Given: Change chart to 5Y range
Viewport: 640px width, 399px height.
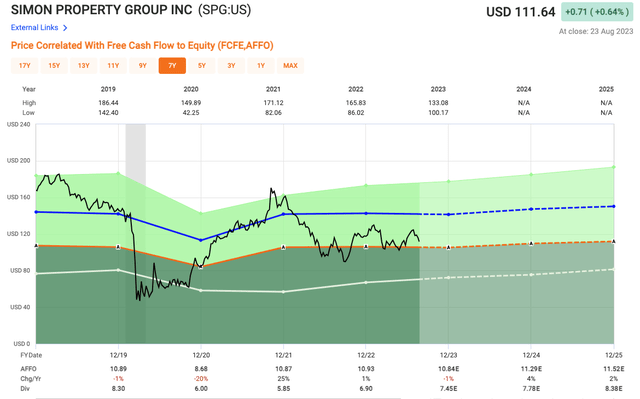Looking at the screenshot, I should (x=202, y=66).
